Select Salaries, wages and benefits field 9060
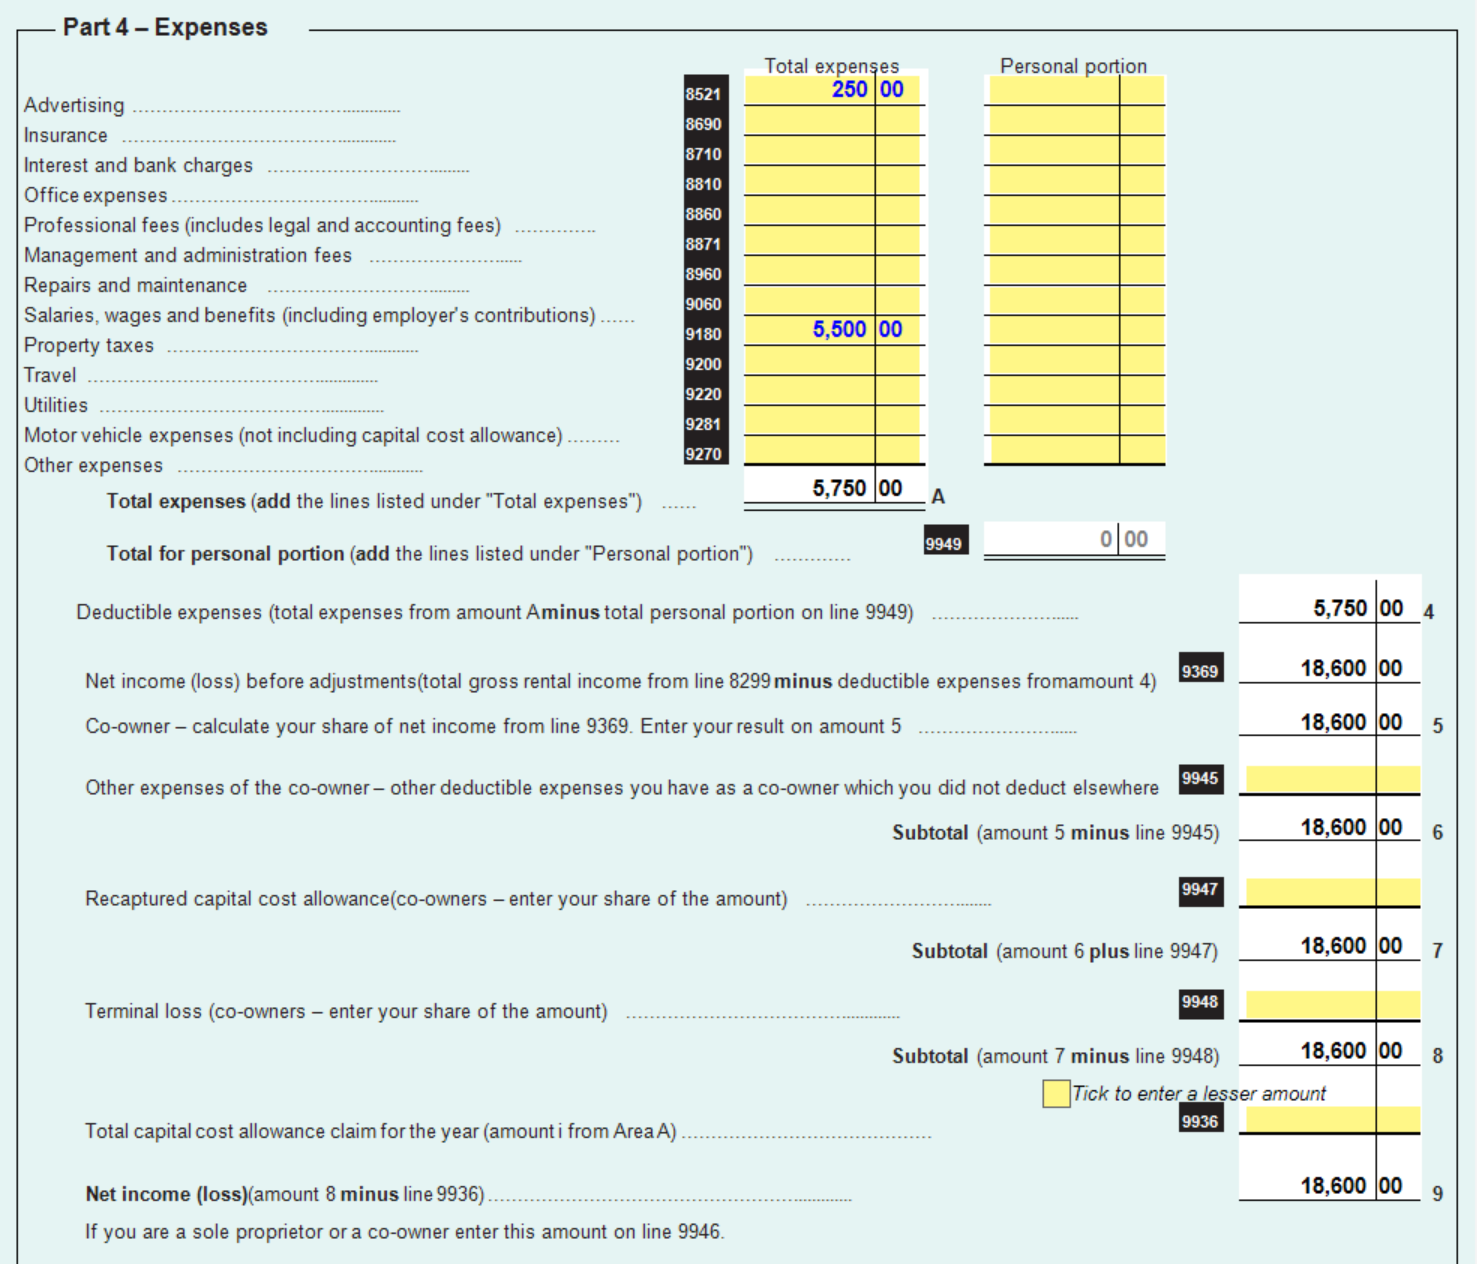The width and height of the screenshot is (1477, 1264). point(832,300)
